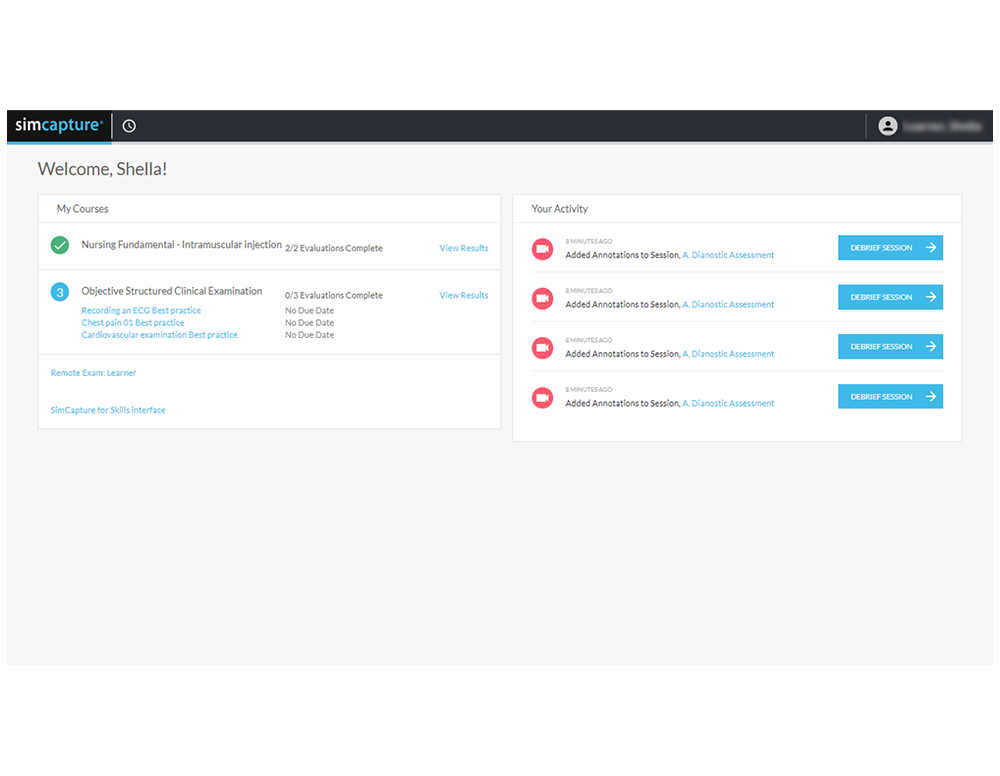
Task: View Results for Objective Structured Clinical Examination
Action: [463, 295]
